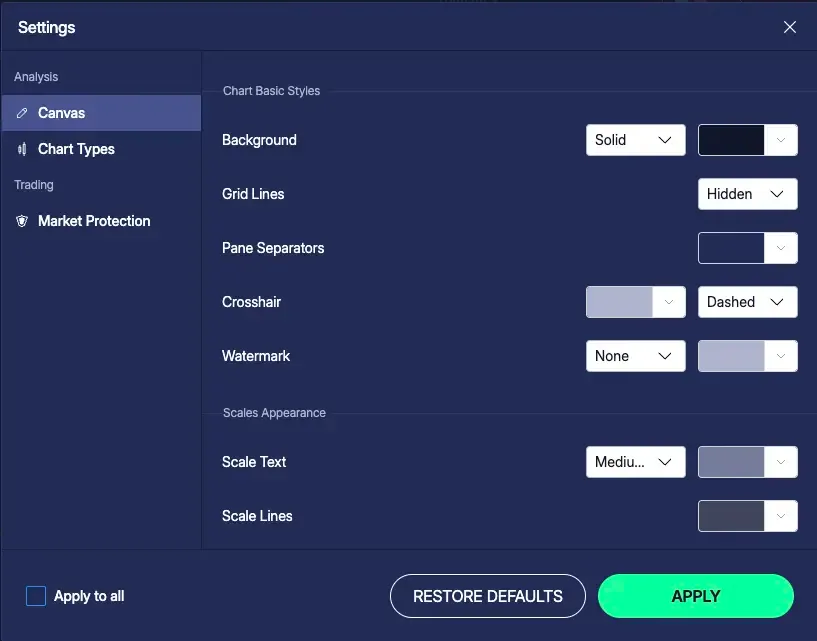Click the Watermark label text
The image size is (817, 641).
click(x=256, y=356)
